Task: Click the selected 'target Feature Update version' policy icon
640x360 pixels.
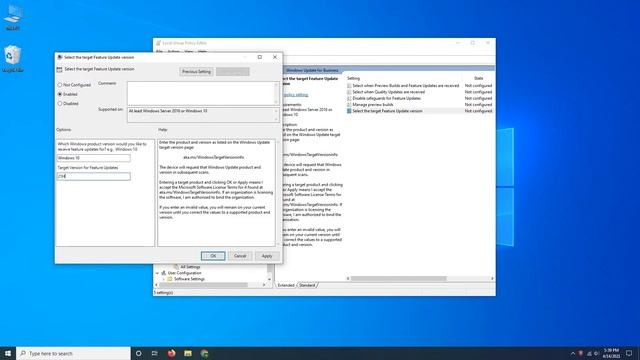Action: [349, 111]
